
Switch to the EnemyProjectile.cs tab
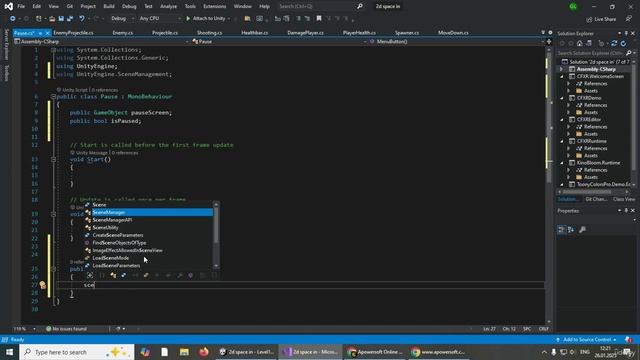coord(73,33)
